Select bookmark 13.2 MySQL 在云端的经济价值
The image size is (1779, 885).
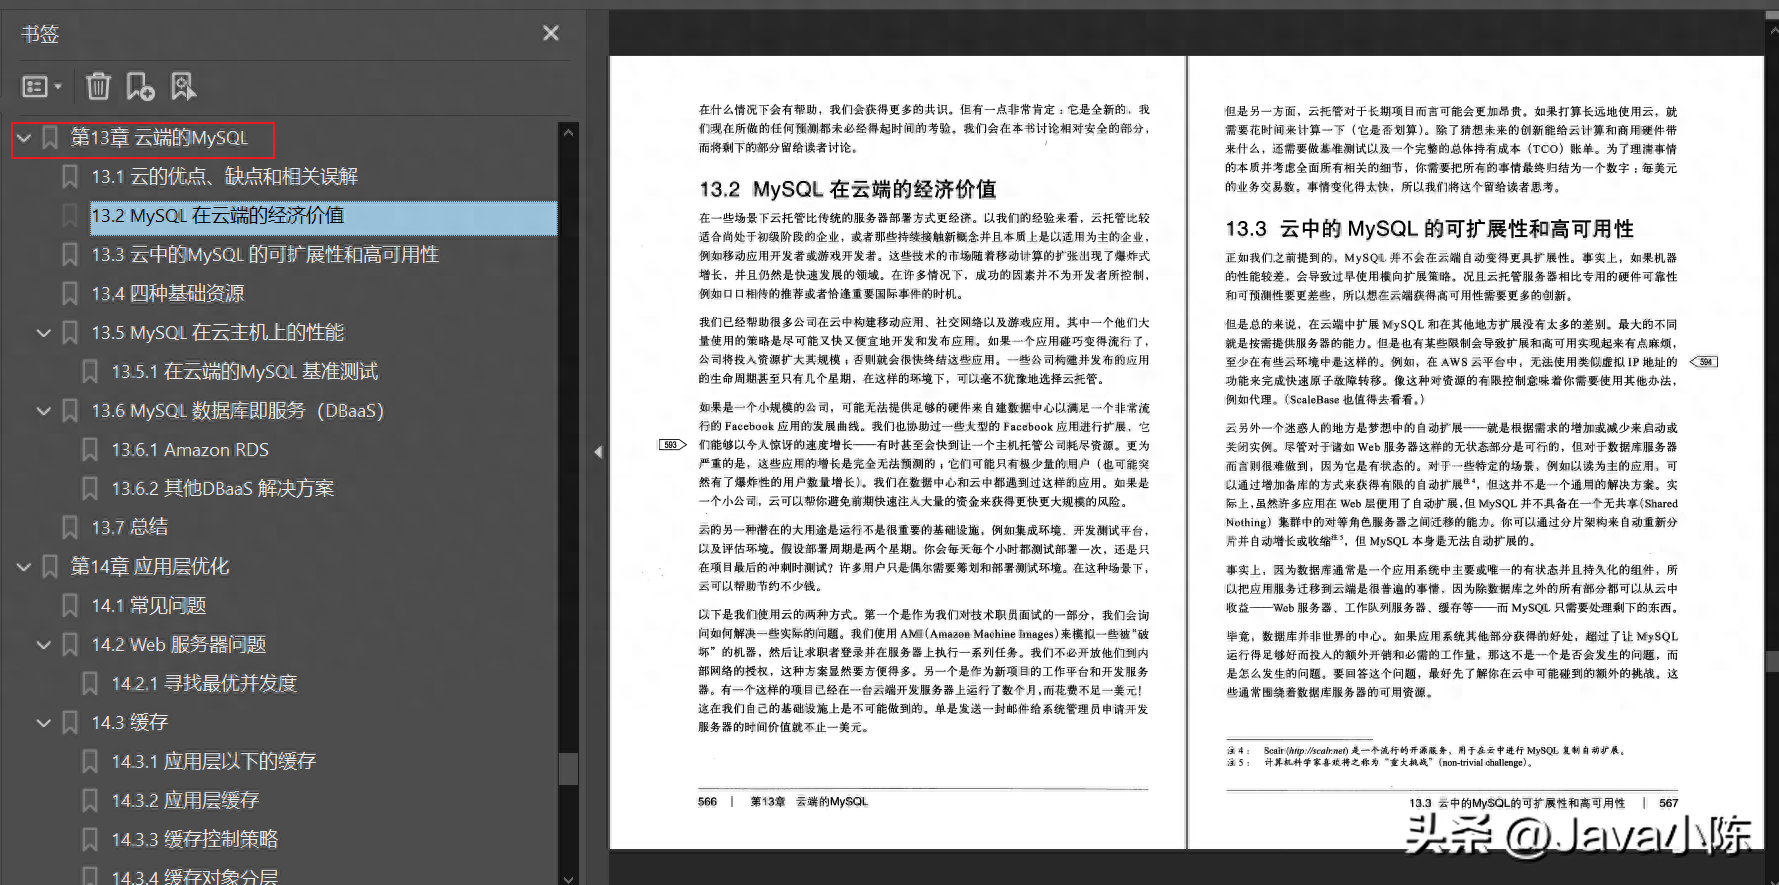pos(218,216)
